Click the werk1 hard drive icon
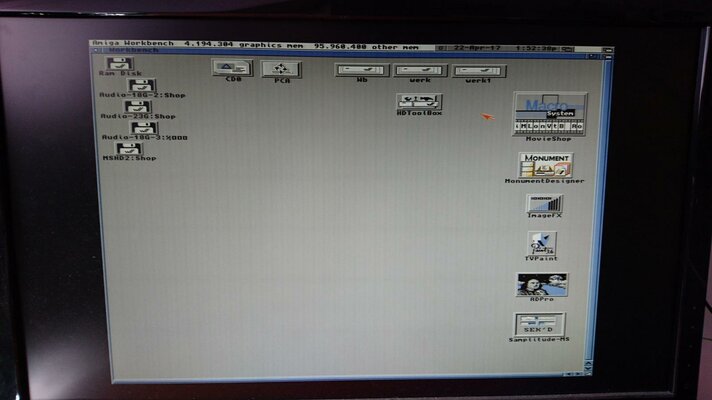Image resolution: width=712 pixels, height=400 pixels. [x=479, y=70]
